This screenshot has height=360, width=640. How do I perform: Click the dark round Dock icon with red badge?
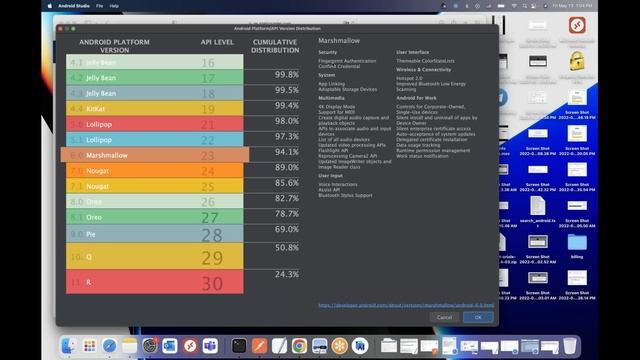tap(150, 346)
